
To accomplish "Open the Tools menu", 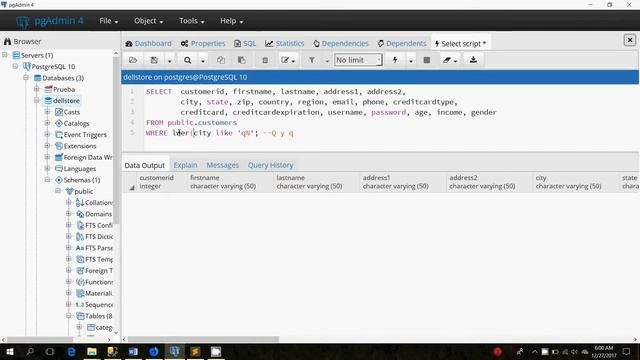I will (191, 21).
